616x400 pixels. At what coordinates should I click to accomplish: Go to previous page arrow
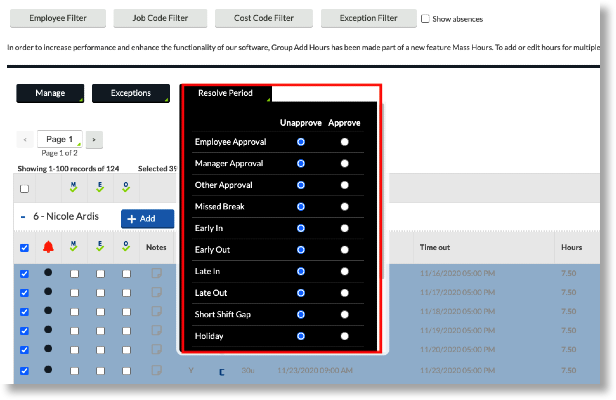pos(26,140)
